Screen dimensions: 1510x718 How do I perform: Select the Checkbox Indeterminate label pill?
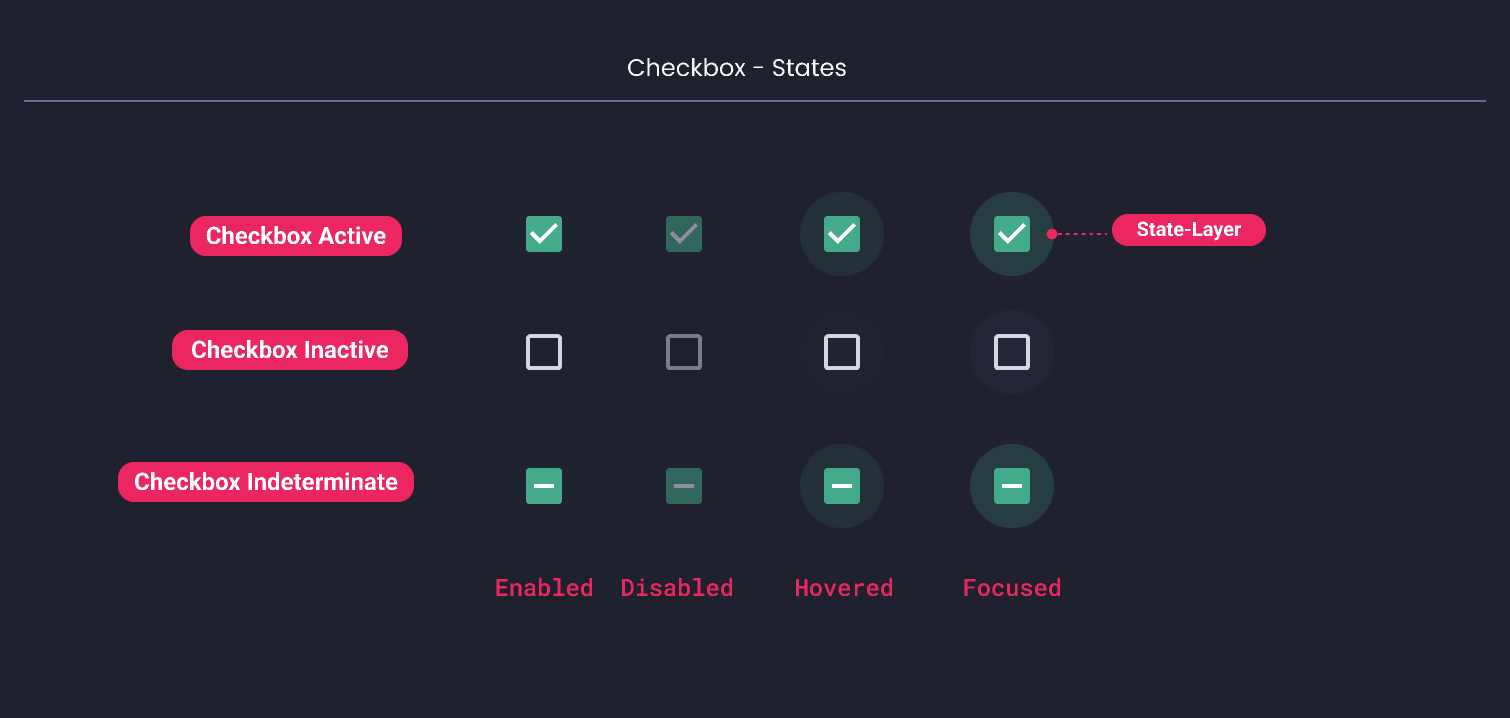coord(266,481)
